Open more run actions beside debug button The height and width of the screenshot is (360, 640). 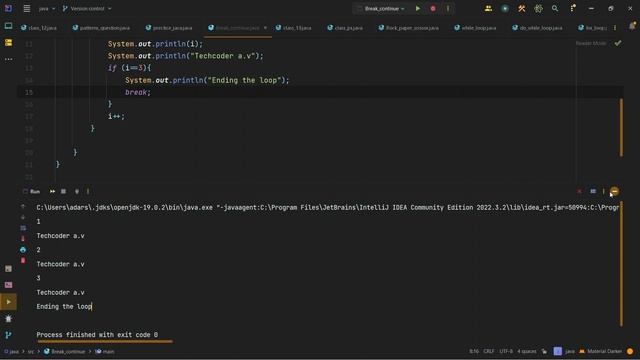[448, 8]
